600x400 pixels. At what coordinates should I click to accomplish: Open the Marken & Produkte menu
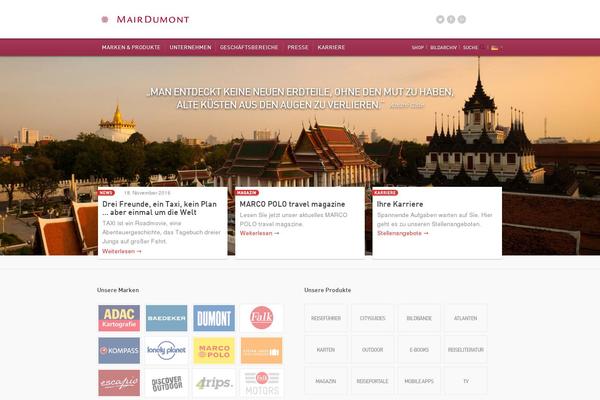click(x=131, y=47)
